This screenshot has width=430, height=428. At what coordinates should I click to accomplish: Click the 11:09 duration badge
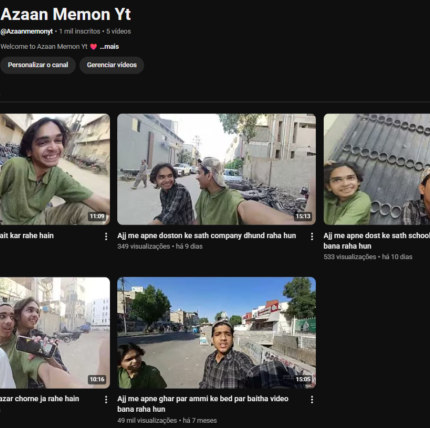97,216
